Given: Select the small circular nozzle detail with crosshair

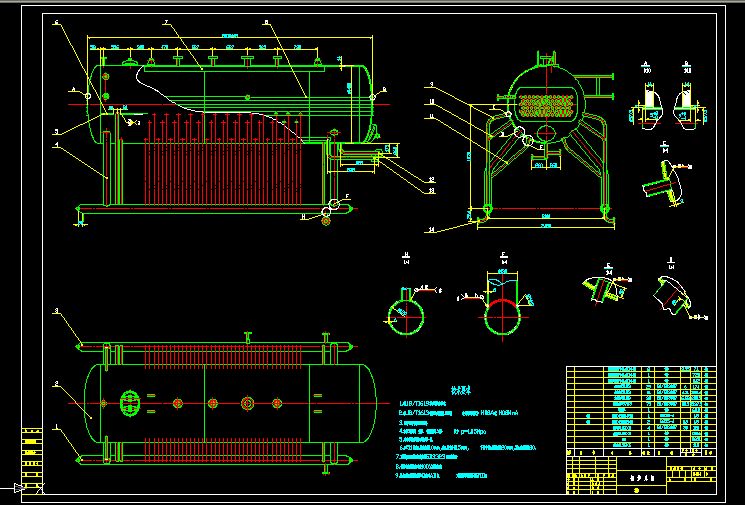Looking at the screenshot, I should 406,313.
